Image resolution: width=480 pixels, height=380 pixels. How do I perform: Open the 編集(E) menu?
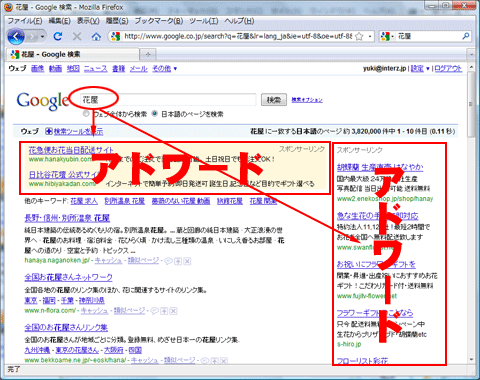[x=59, y=21]
